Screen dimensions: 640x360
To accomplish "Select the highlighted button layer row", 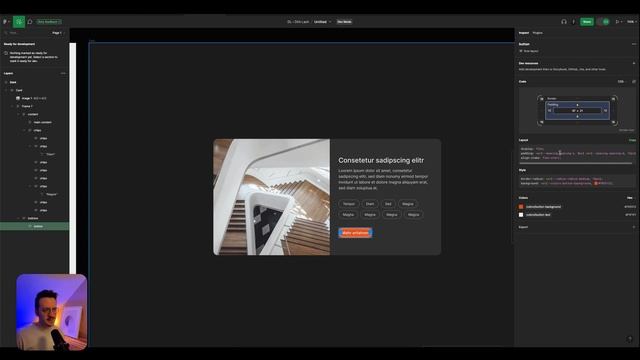I will pyautogui.click(x=34, y=226).
